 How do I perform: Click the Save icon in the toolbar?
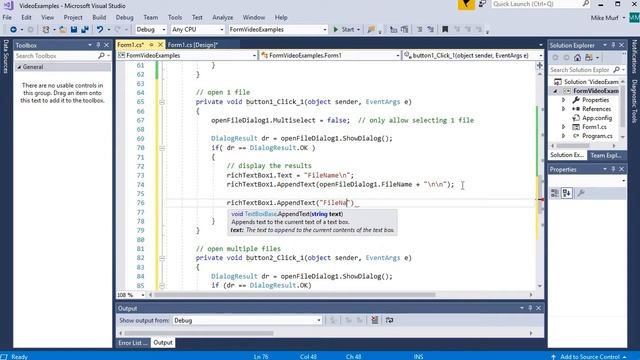(74, 29)
